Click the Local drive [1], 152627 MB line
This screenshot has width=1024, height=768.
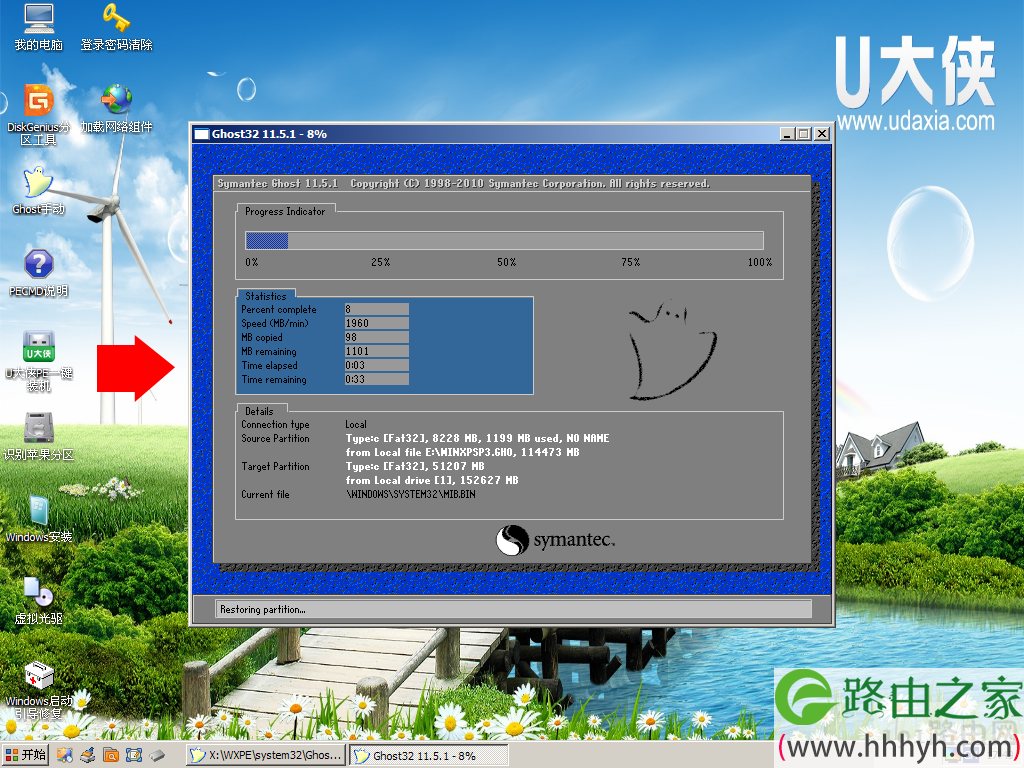[x=432, y=480]
